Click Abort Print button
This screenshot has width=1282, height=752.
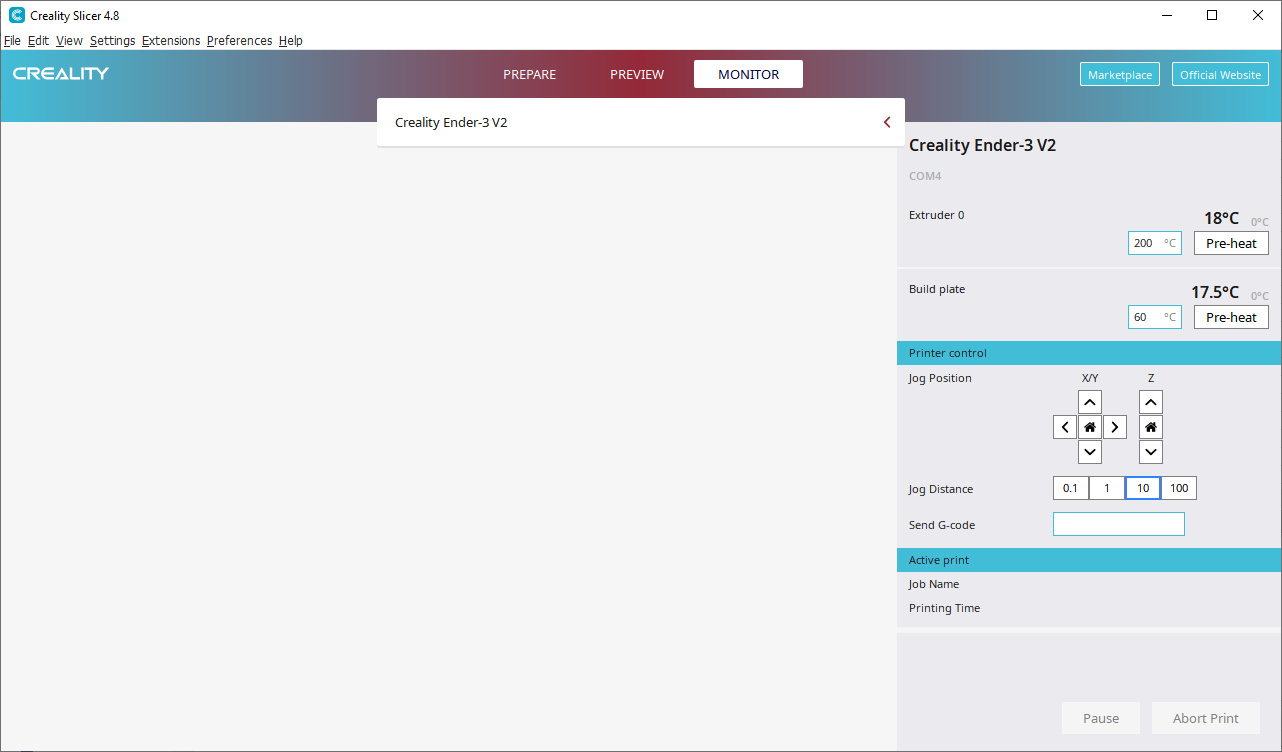[x=1205, y=718]
